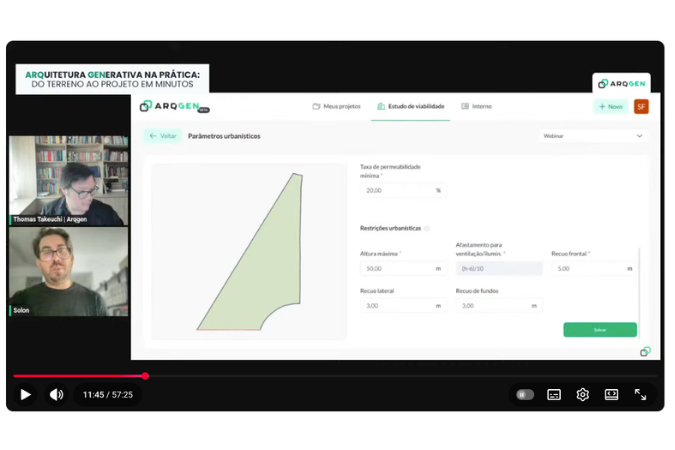The width and height of the screenshot is (675, 450).
Task: Click the Afastamento (h-6)/10 field
Action: [x=499, y=269]
